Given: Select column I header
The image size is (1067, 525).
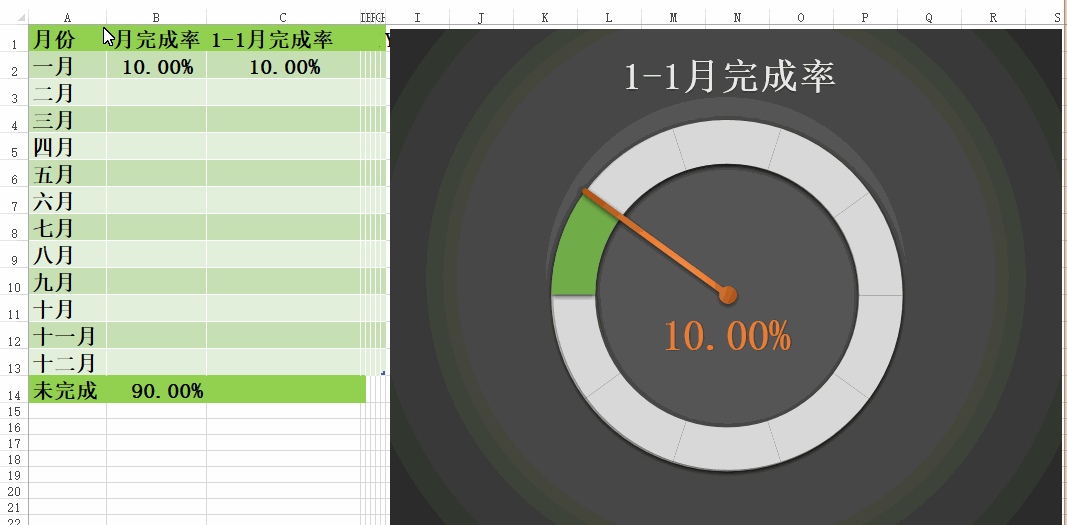Looking at the screenshot, I should (x=417, y=17).
